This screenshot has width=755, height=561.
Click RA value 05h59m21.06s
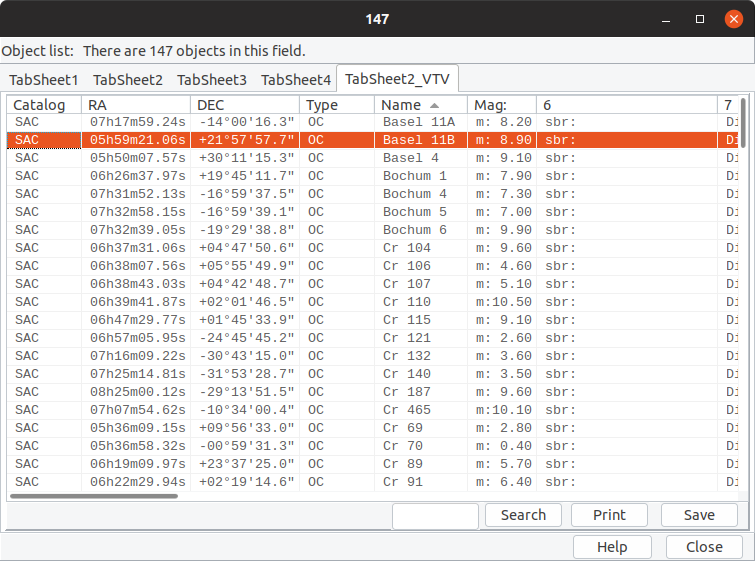click(138, 140)
